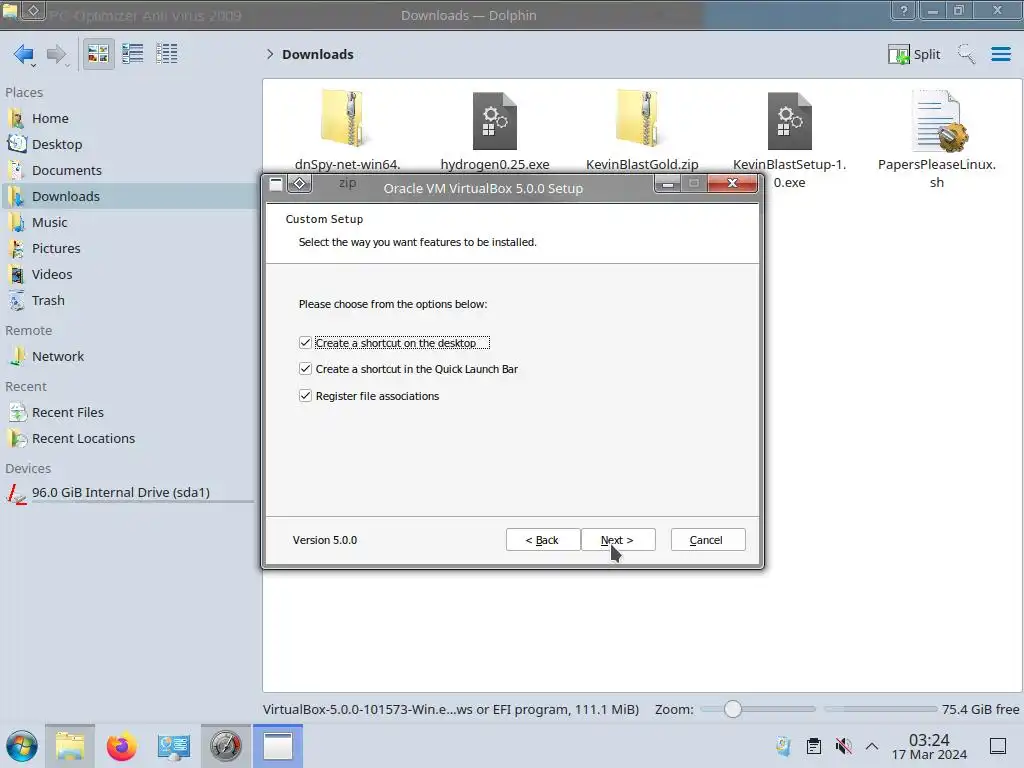Screen dimensions: 1024x768
Task: Open the Start menu orb
Action: [22, 746]
